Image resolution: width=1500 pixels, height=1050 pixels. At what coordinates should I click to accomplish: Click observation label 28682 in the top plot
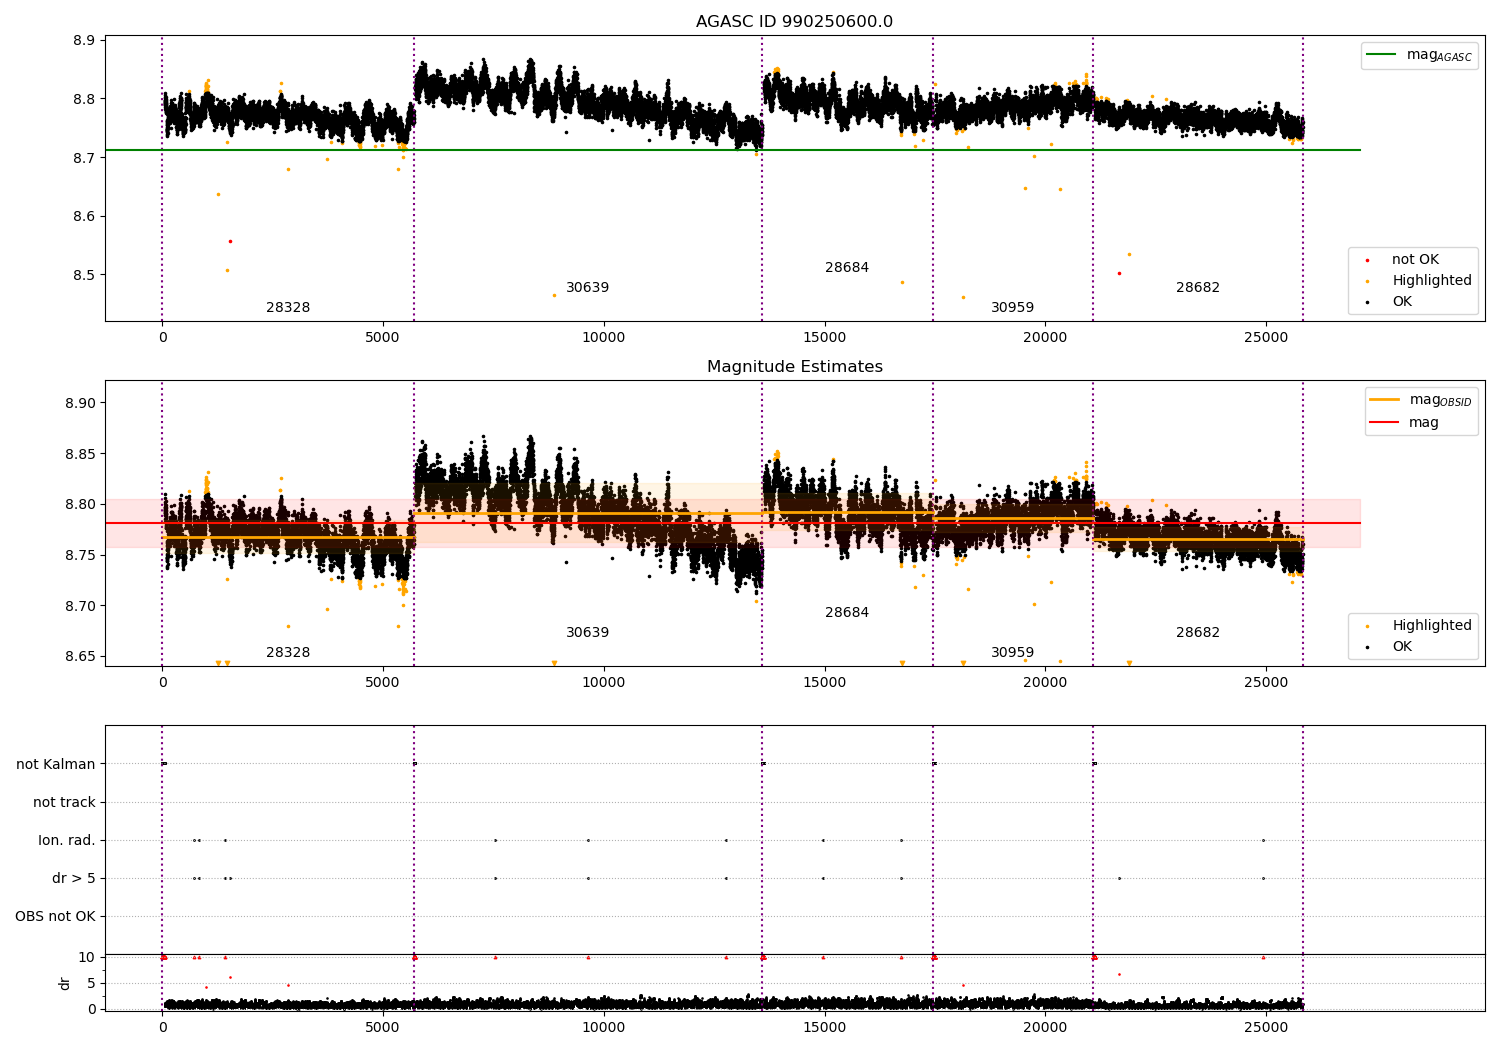[x=1198, y=288]
